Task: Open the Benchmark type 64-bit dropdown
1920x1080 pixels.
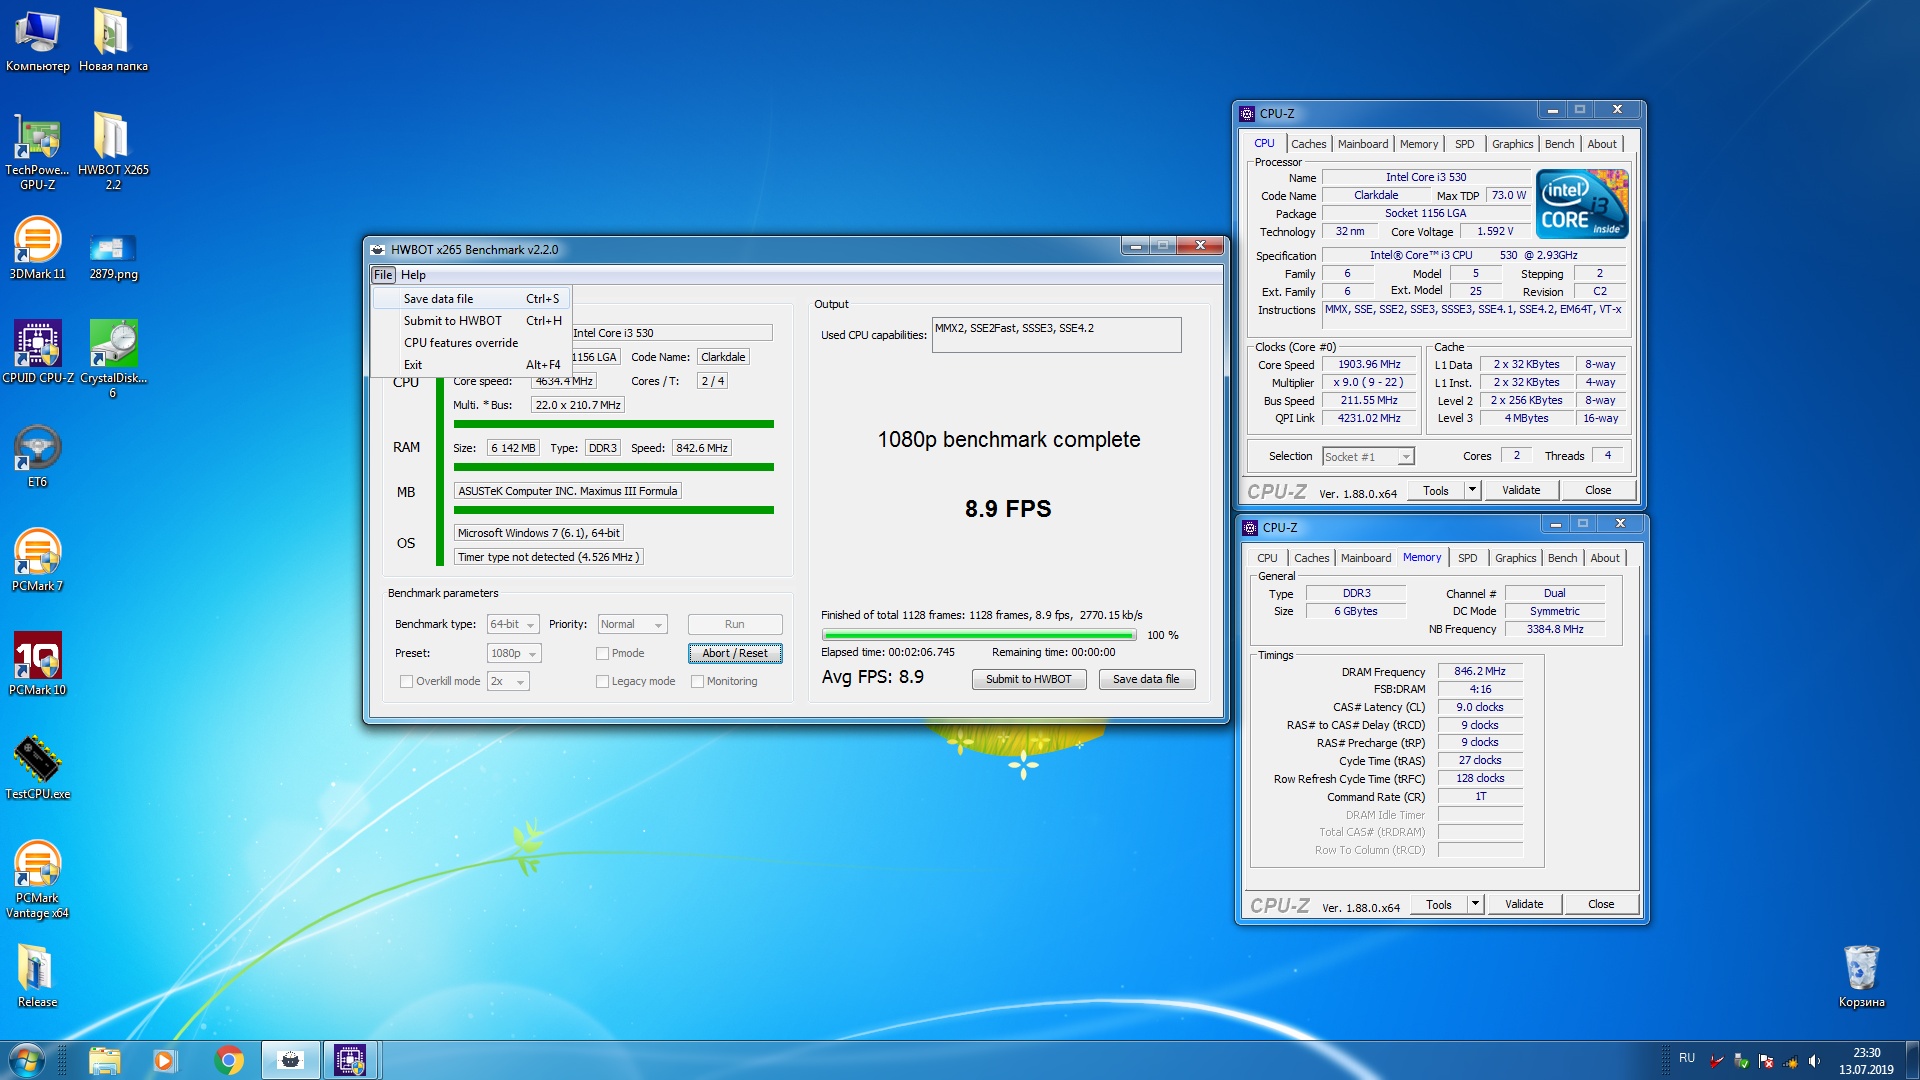Action: coord(513,624)
